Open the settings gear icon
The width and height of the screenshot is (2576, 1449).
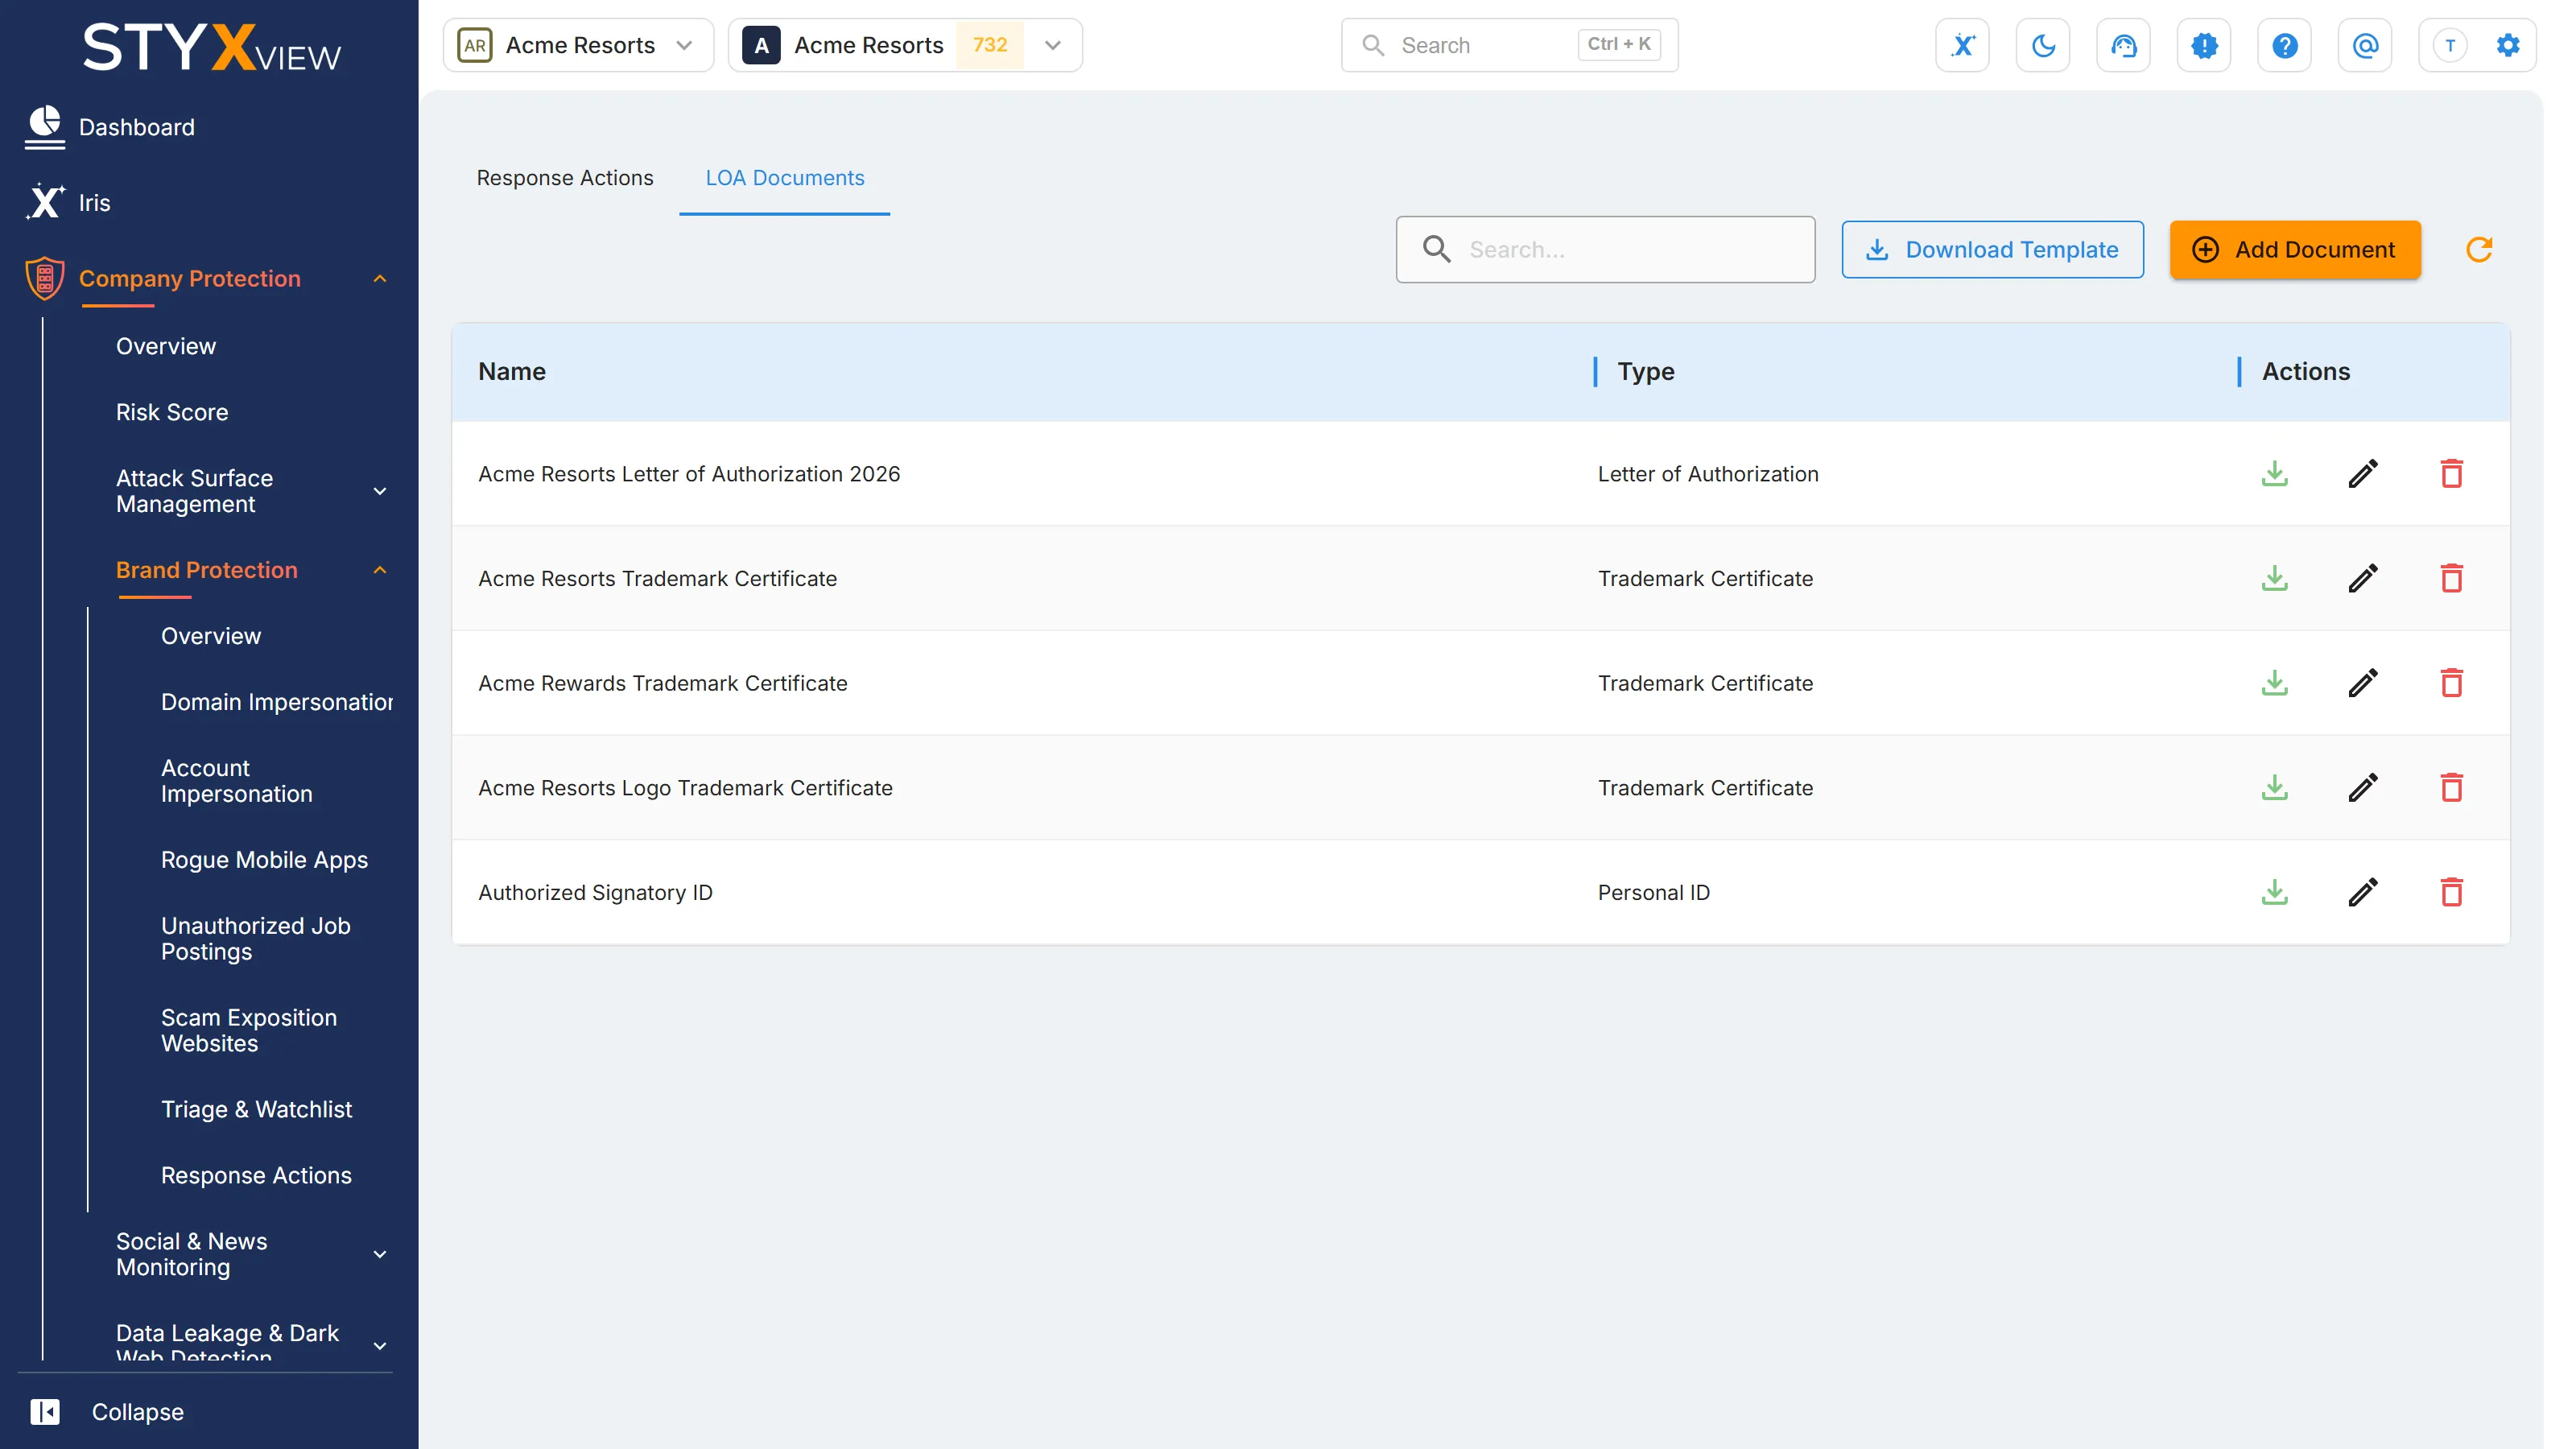pyautogui.click(x=2507, y=45)
